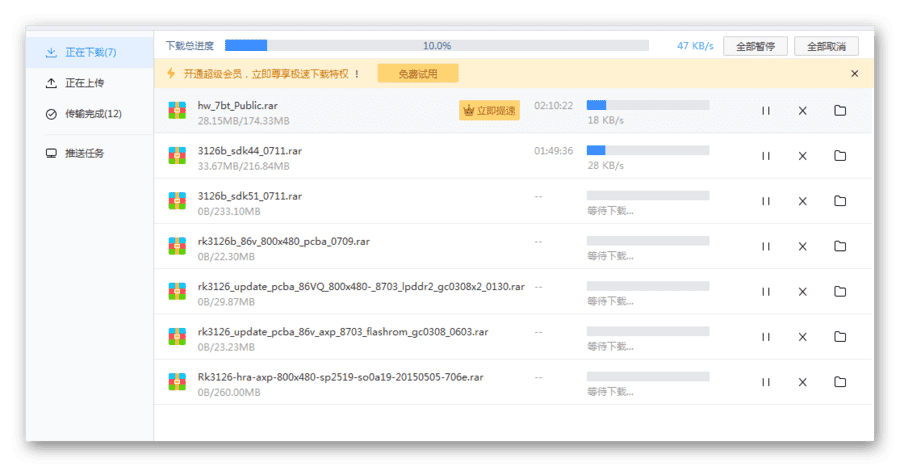This screenshot has height=467, width=900.
Task: Open folder for 86VQ gc0308x2_0130.rar
Action: click(840, 291)
